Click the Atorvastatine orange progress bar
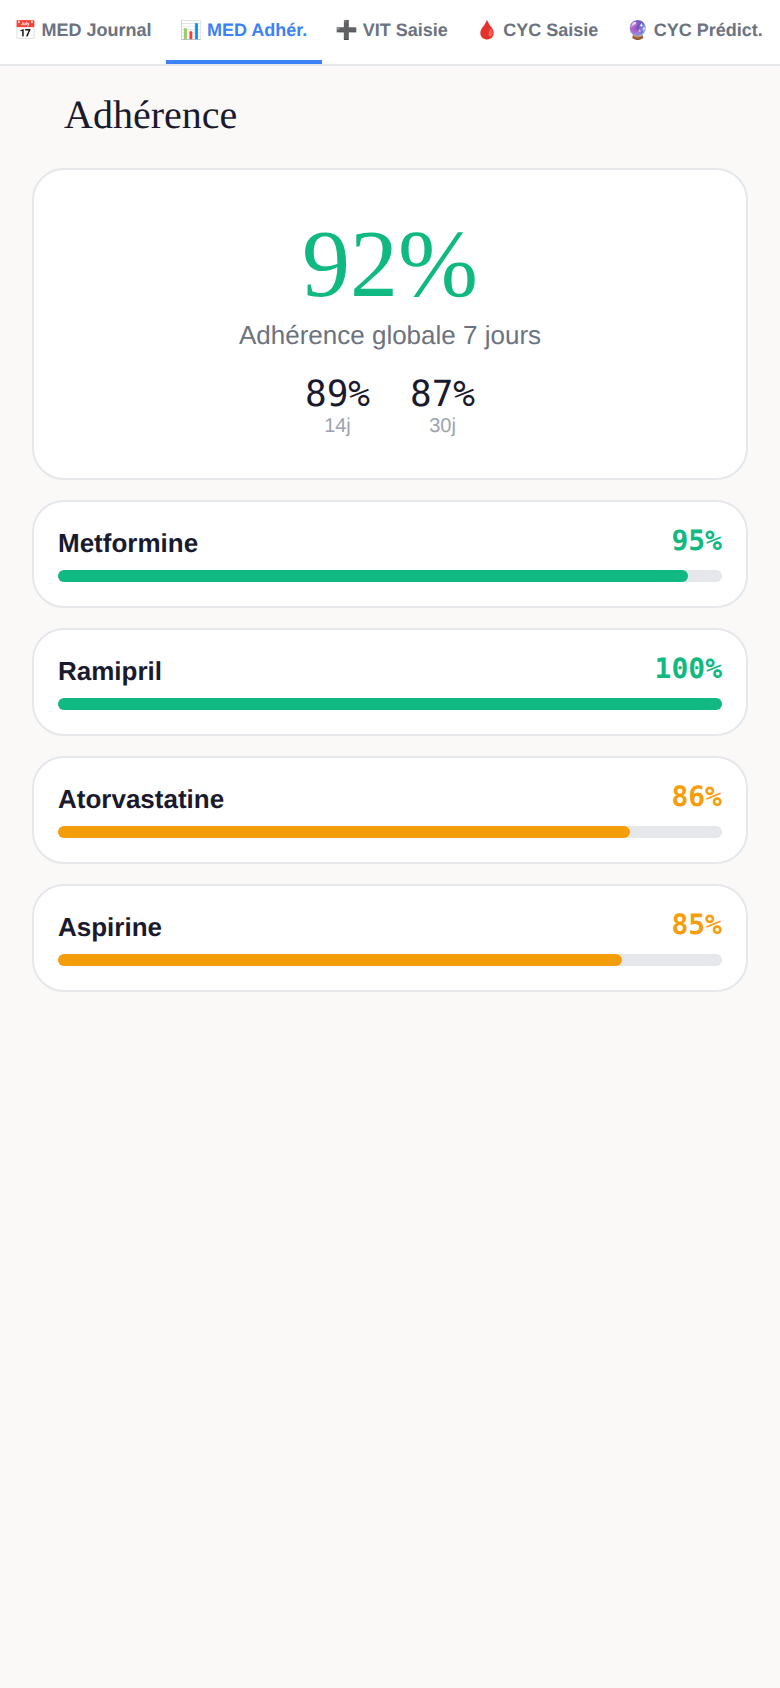The height and width of the screenshot is (1688, 780). pyautogui.click(x=390, y=832)
